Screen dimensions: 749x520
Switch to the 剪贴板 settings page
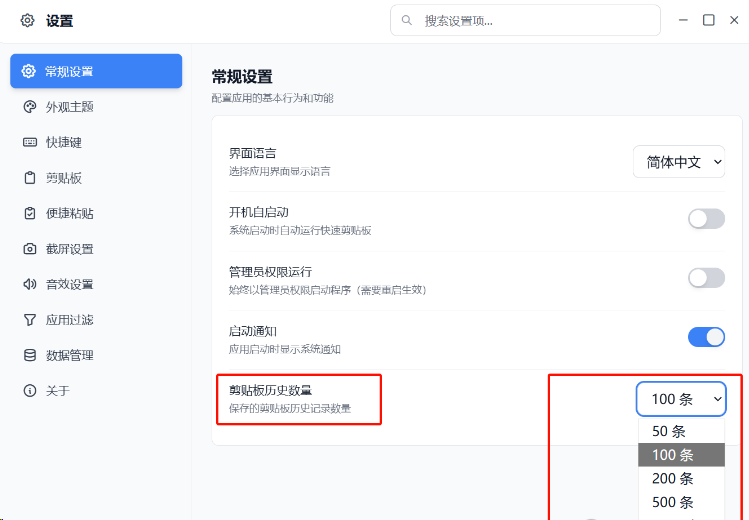click(96, 178)
